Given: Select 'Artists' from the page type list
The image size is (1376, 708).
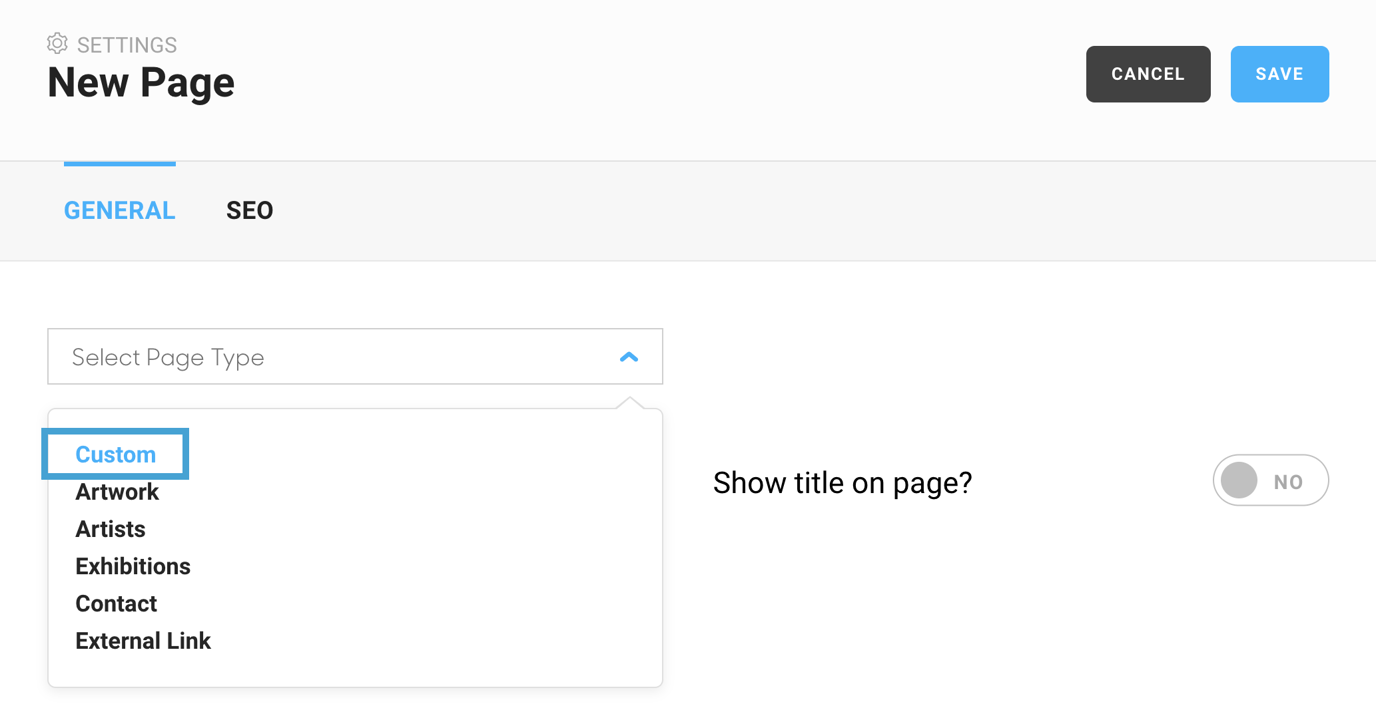Looking at the screenshot, I should pyautogui.click(x=110, y=529).
